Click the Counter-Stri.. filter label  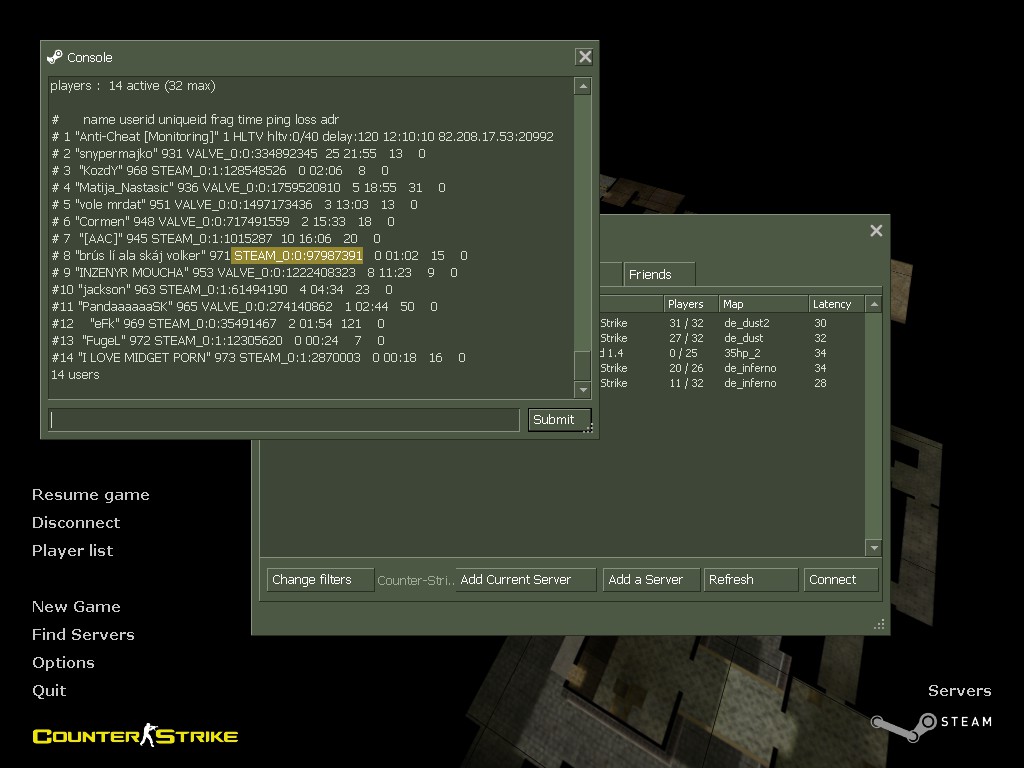pos(416,580)
